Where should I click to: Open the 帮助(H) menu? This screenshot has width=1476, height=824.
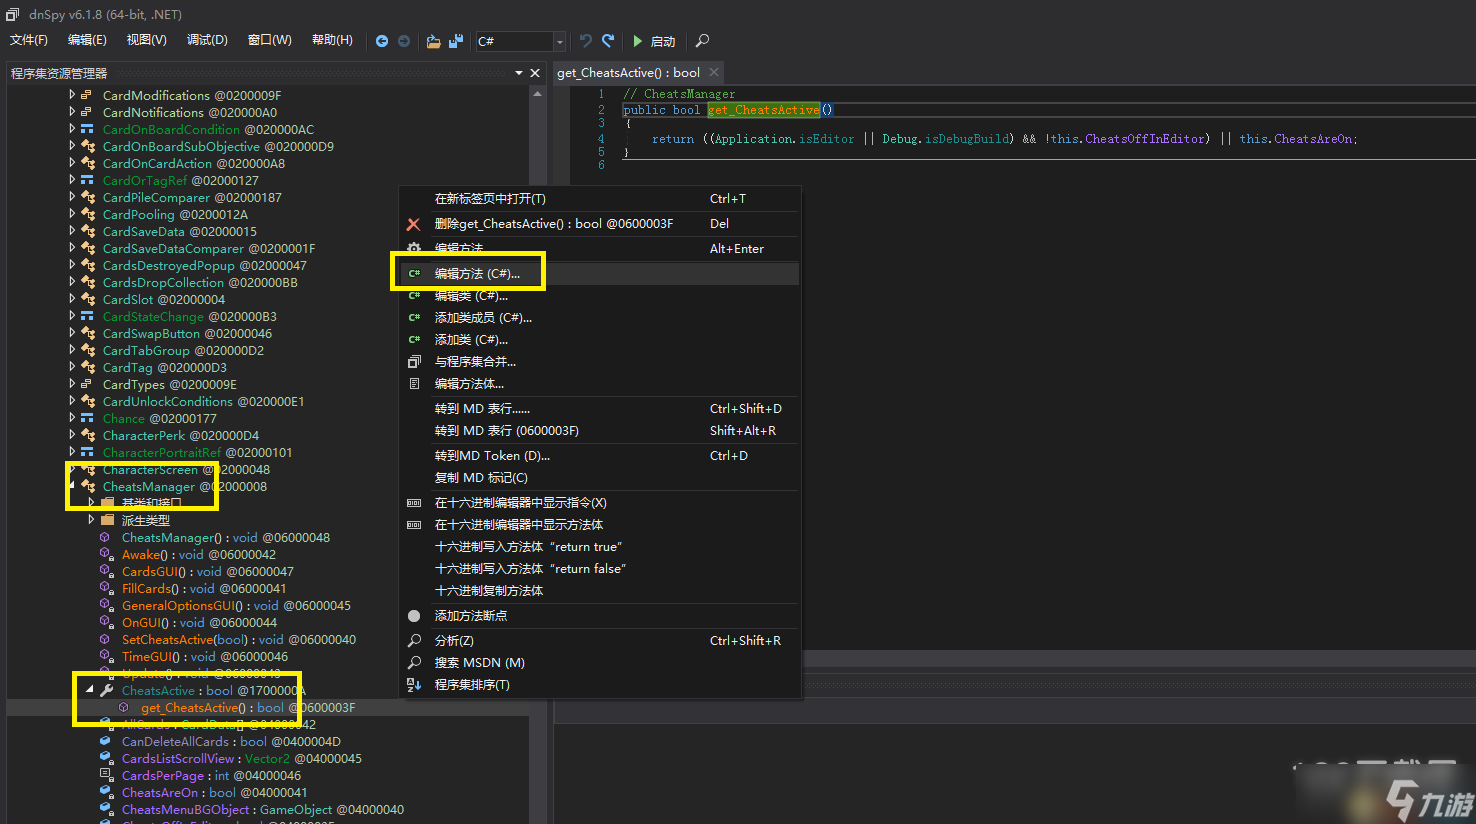click(333, 40)
